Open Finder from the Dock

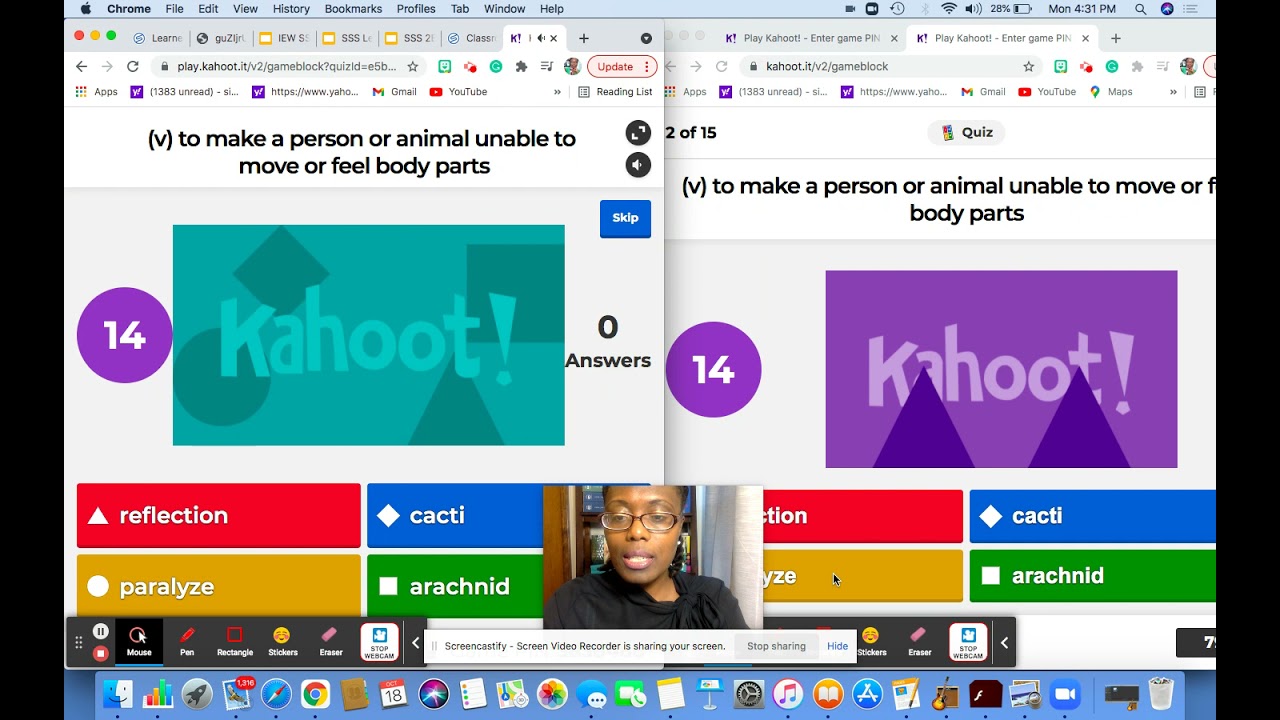click(x=118, y=694)
